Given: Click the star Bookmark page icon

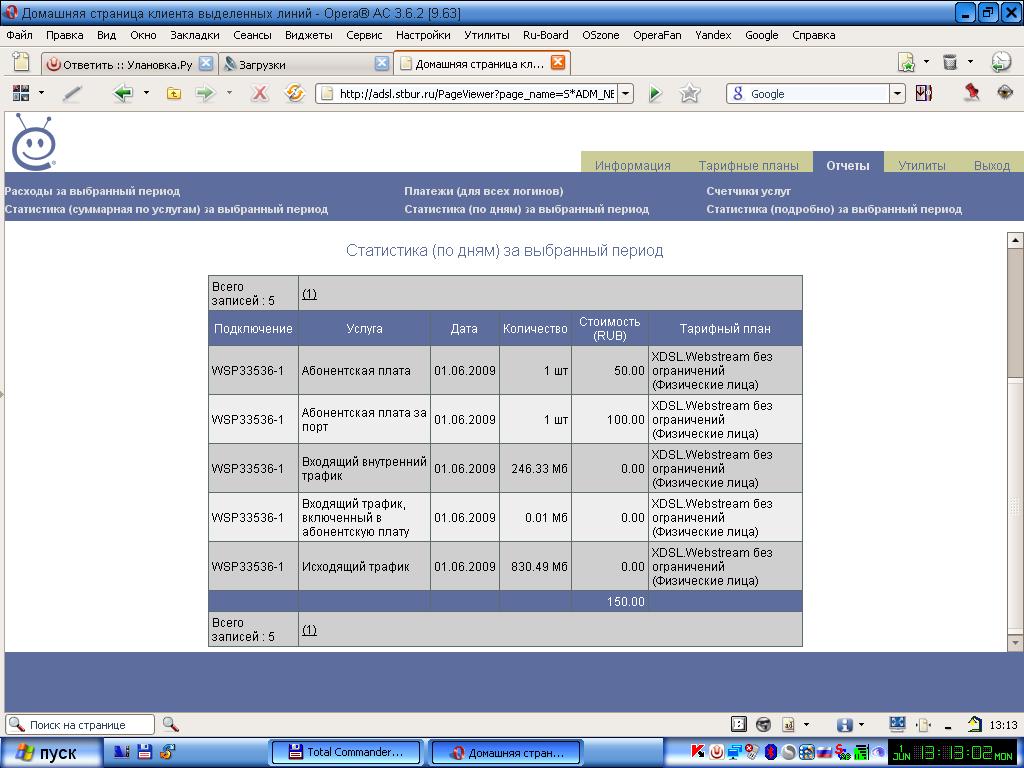Looking at the screenshot, I should coord(690,93).
